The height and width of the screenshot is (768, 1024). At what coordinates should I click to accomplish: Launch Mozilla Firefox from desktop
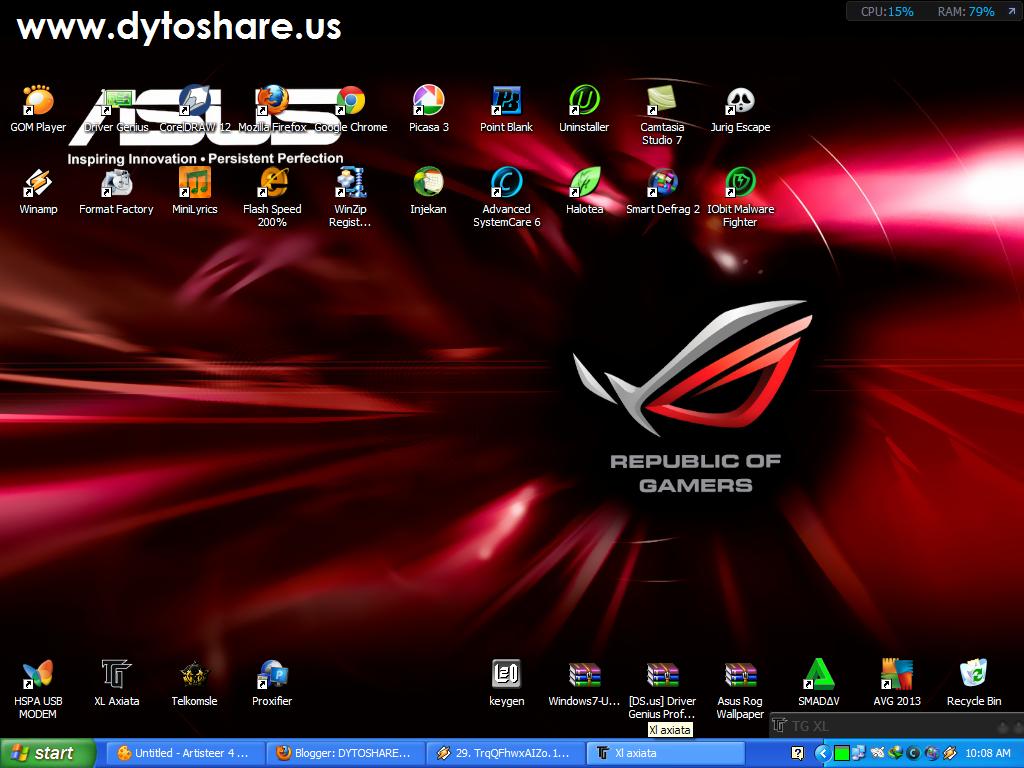(272, 108)
